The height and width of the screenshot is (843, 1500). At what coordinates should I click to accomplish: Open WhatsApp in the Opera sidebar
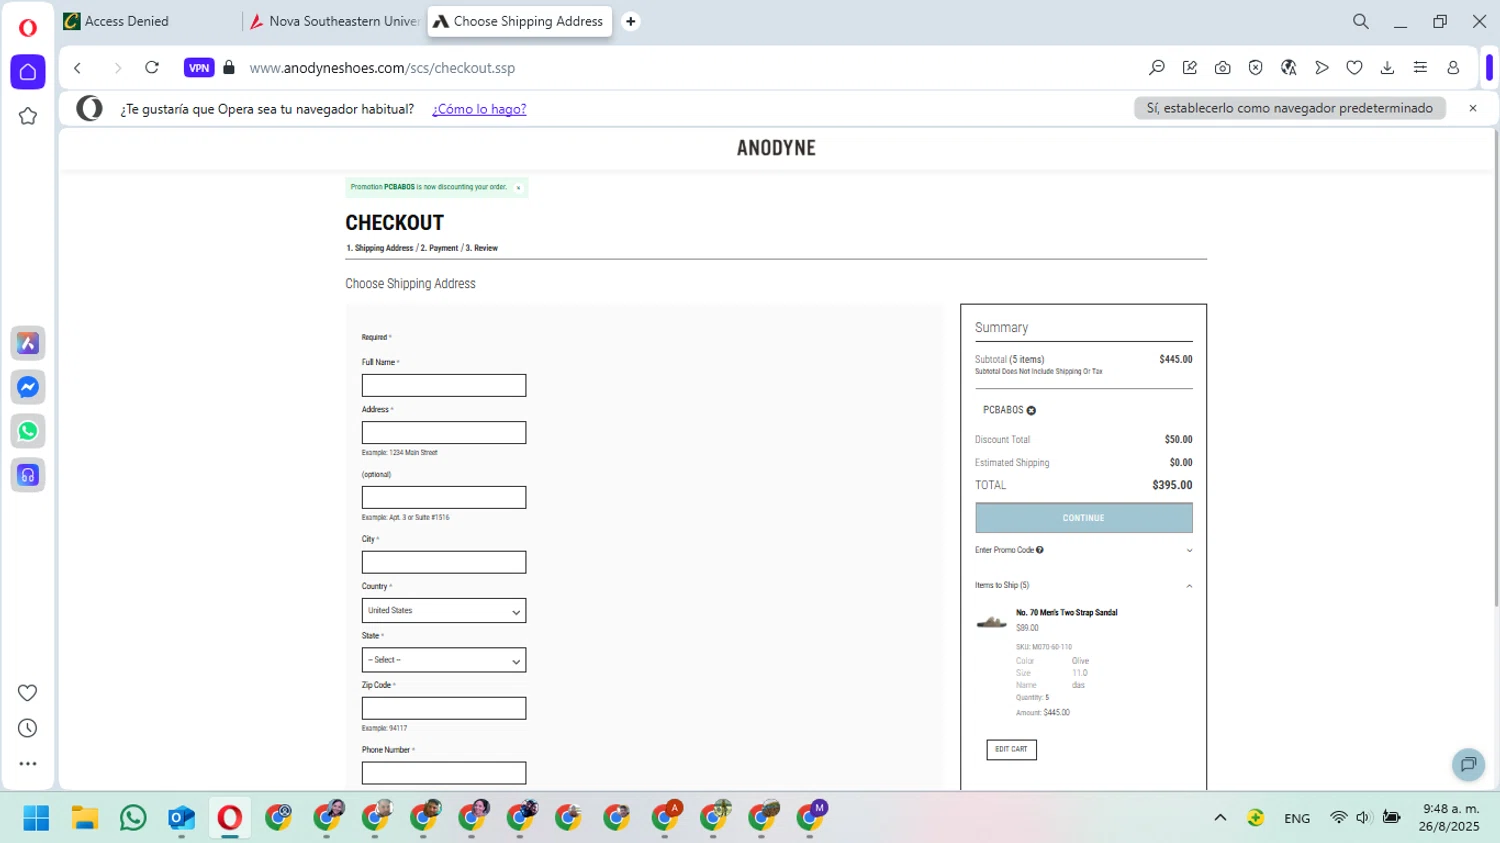(28, 431)
